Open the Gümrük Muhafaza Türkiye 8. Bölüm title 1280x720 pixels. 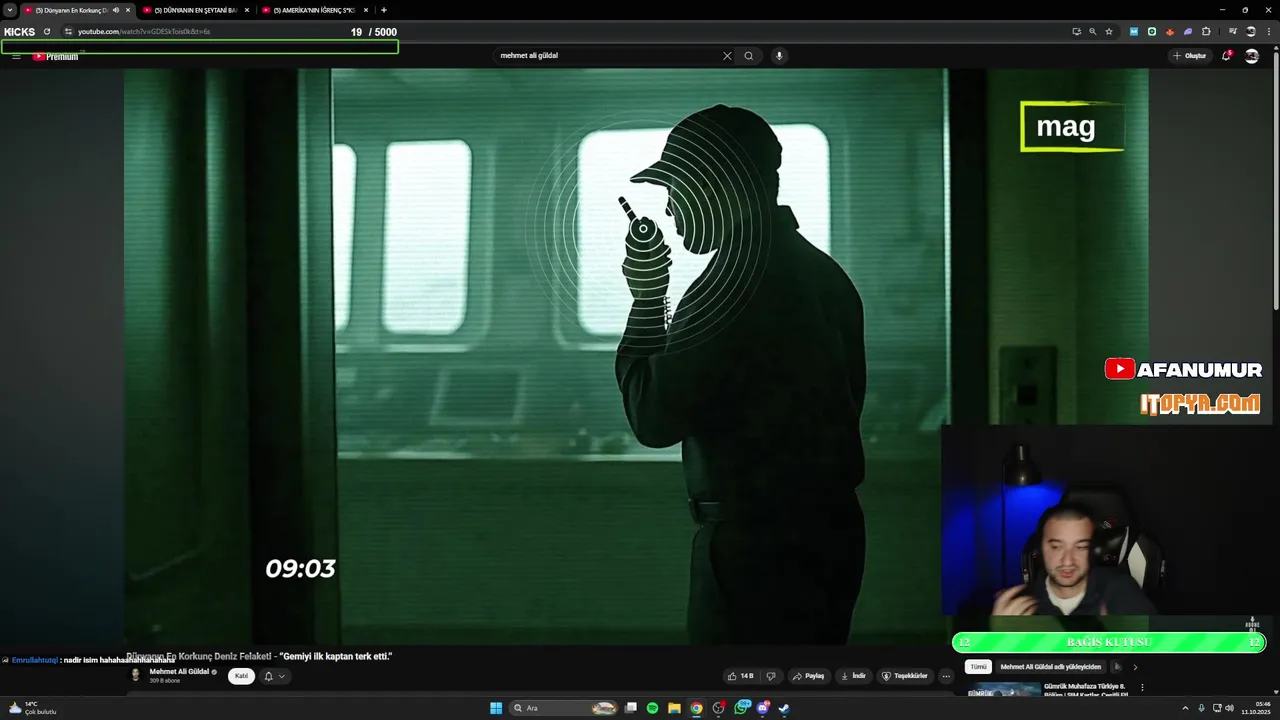pyautogui.click(x=1085, y=690)
